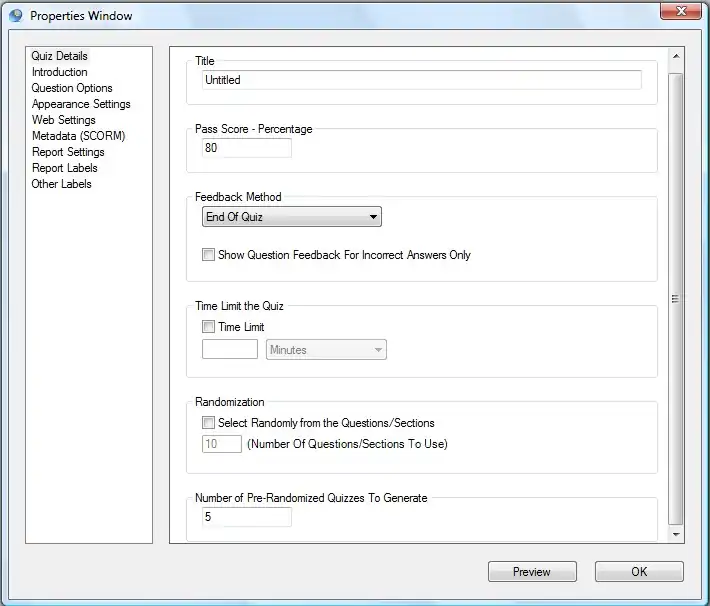
Task: Select Introduction in the left list
Action: pos(59,72)
